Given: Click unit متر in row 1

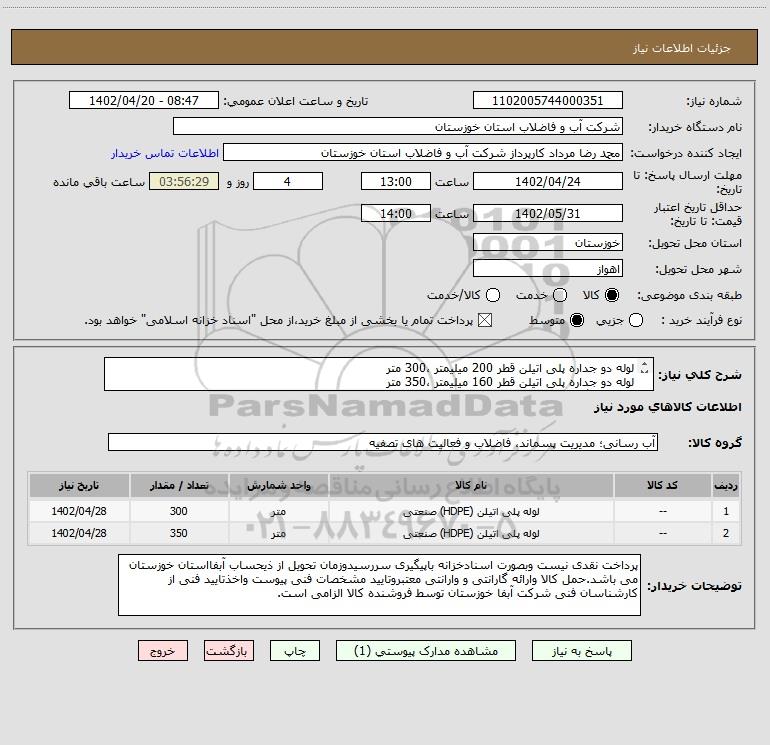Looking at the screenshot, I should click(278, 512).
